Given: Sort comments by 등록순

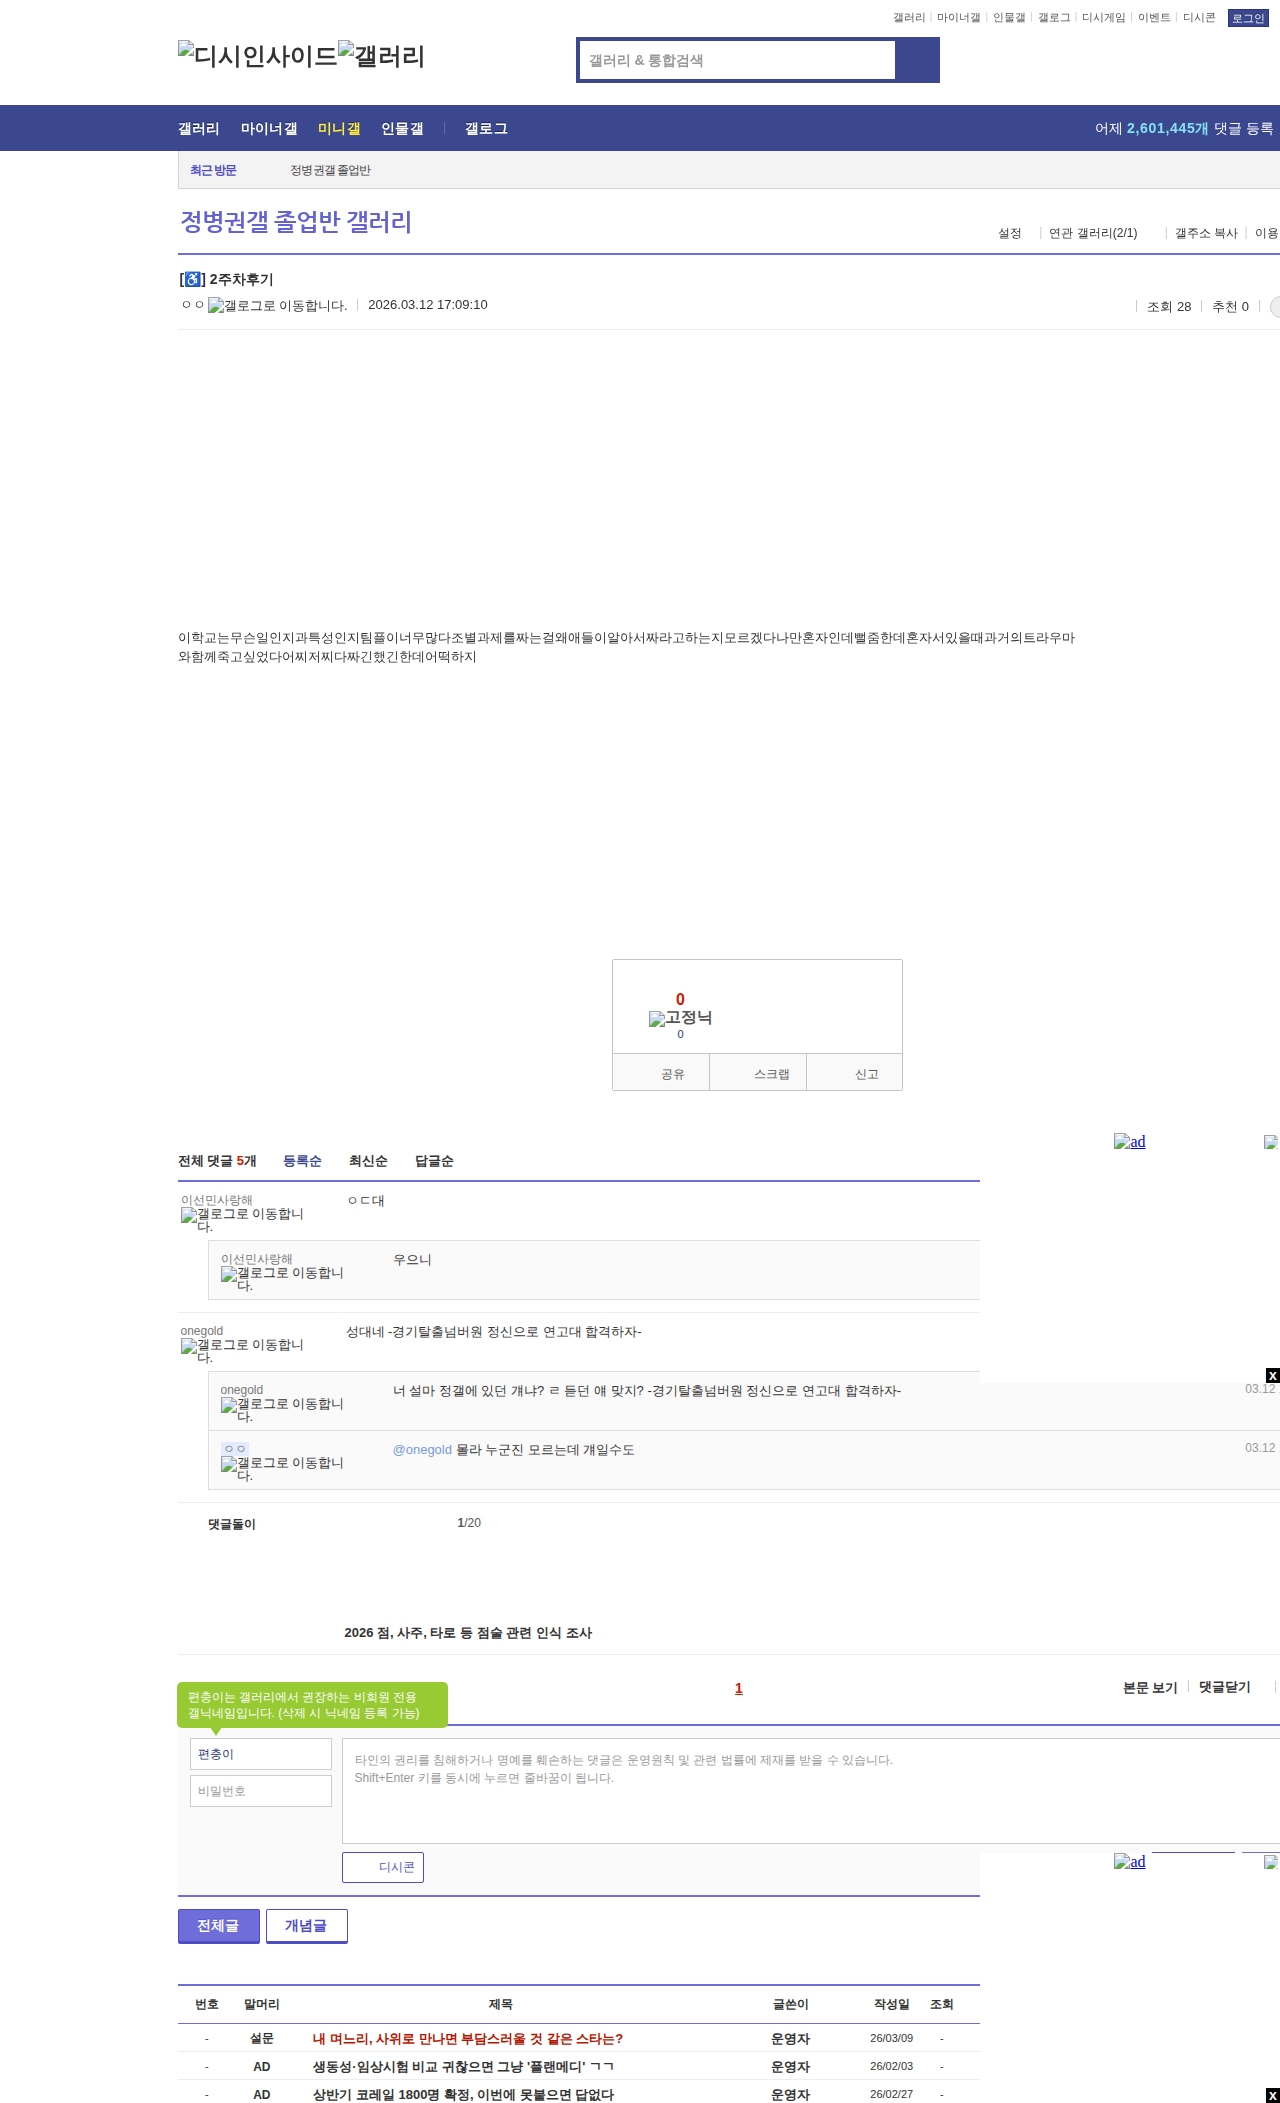Looking at the screenshot, I should 302,1161.
